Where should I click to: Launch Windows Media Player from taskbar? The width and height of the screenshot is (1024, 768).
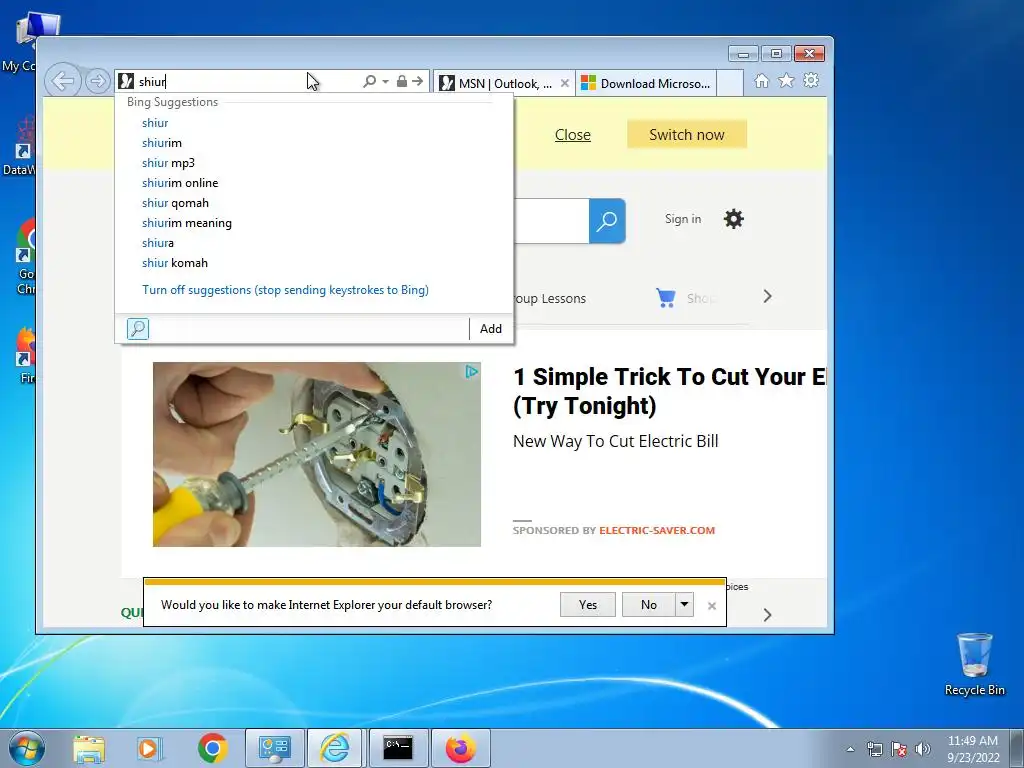pyautogui.click(x=150, y=749)
